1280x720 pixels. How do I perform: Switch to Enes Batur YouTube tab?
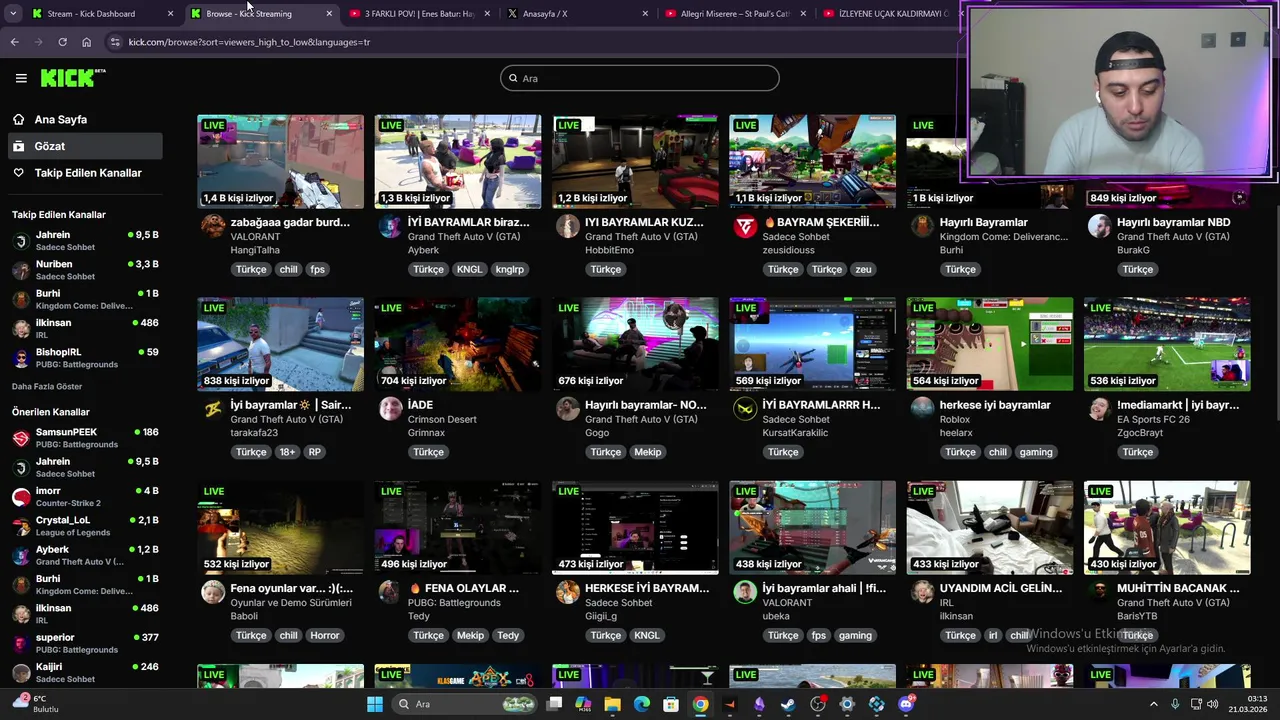[x=420, y=14]
